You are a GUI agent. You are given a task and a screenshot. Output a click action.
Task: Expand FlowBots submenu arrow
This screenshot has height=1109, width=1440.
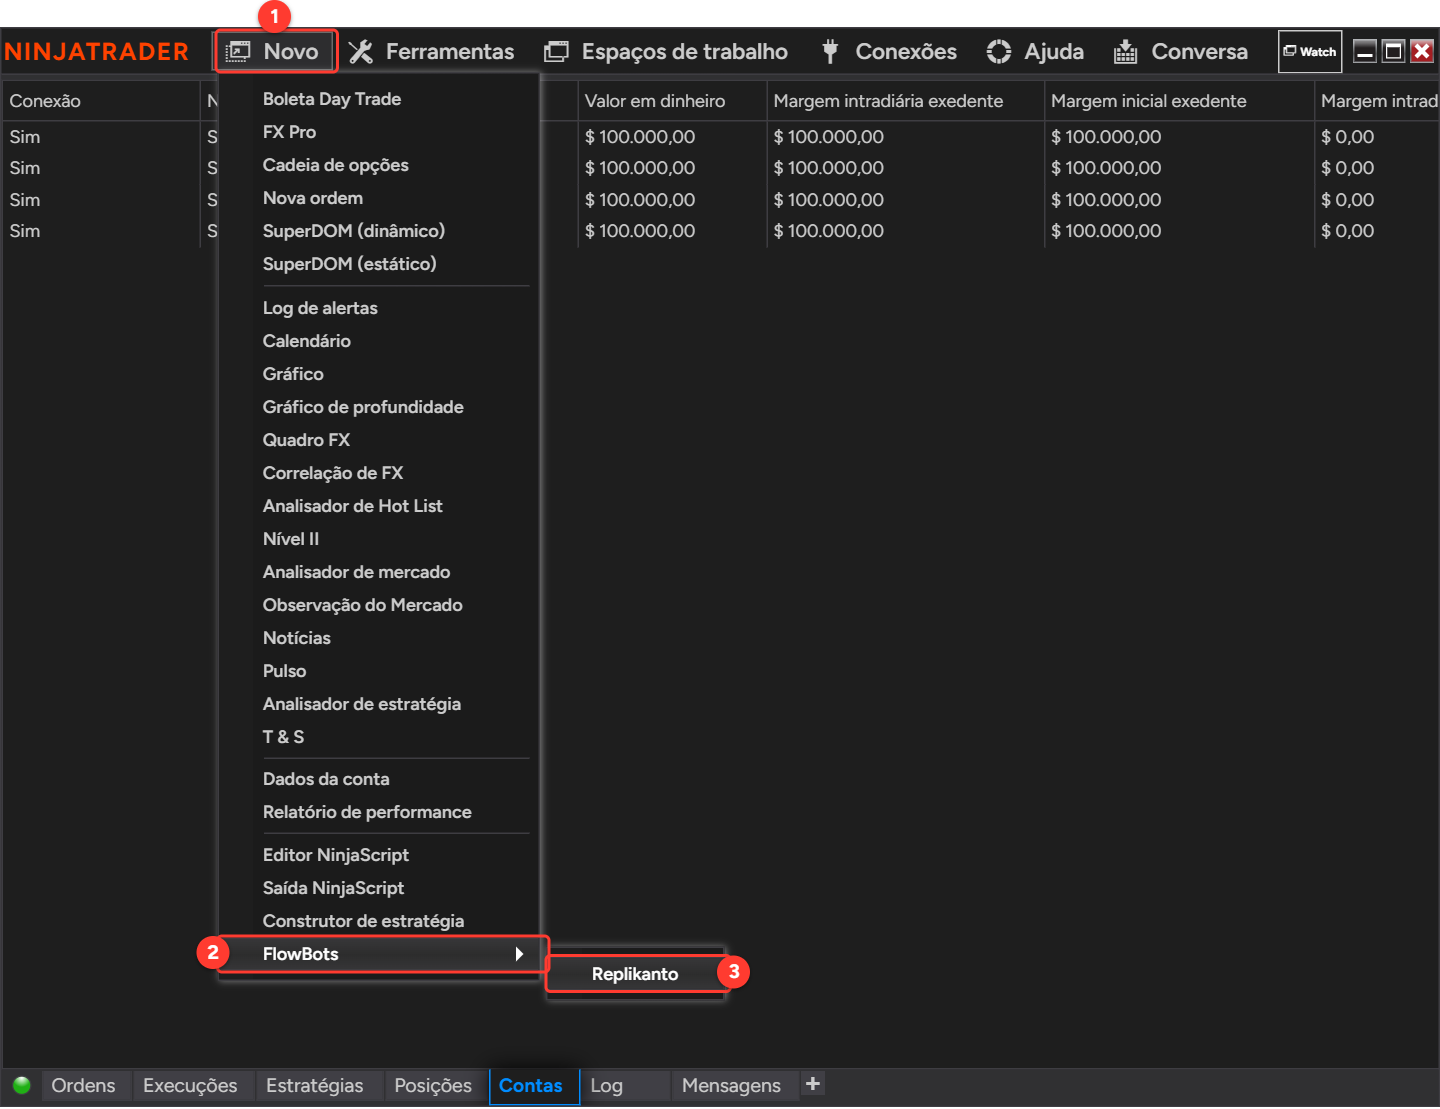(x=519, y=954)
